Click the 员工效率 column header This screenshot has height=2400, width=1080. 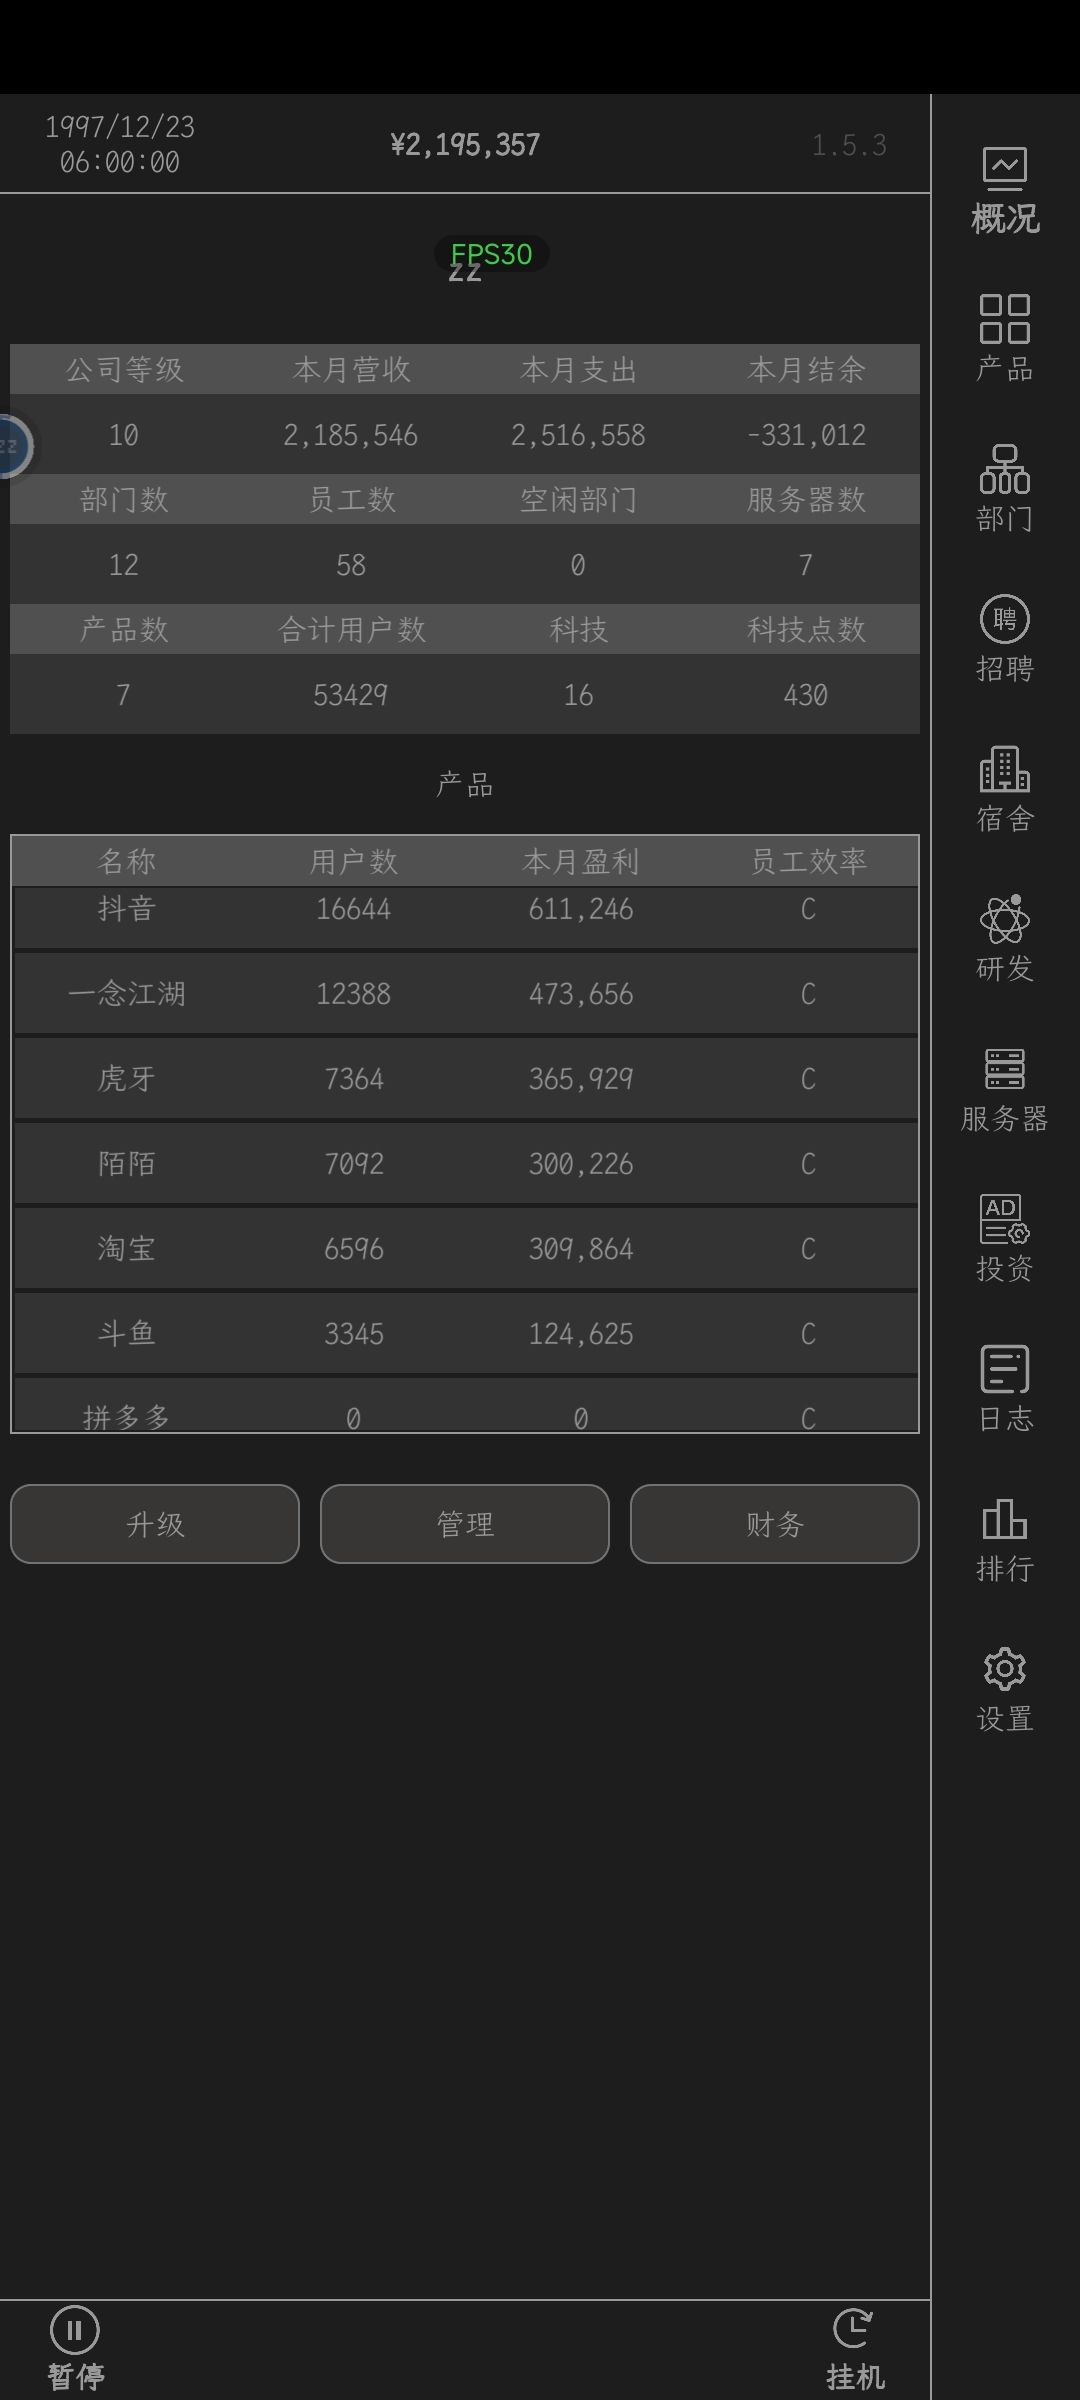(x=808, y=861)
